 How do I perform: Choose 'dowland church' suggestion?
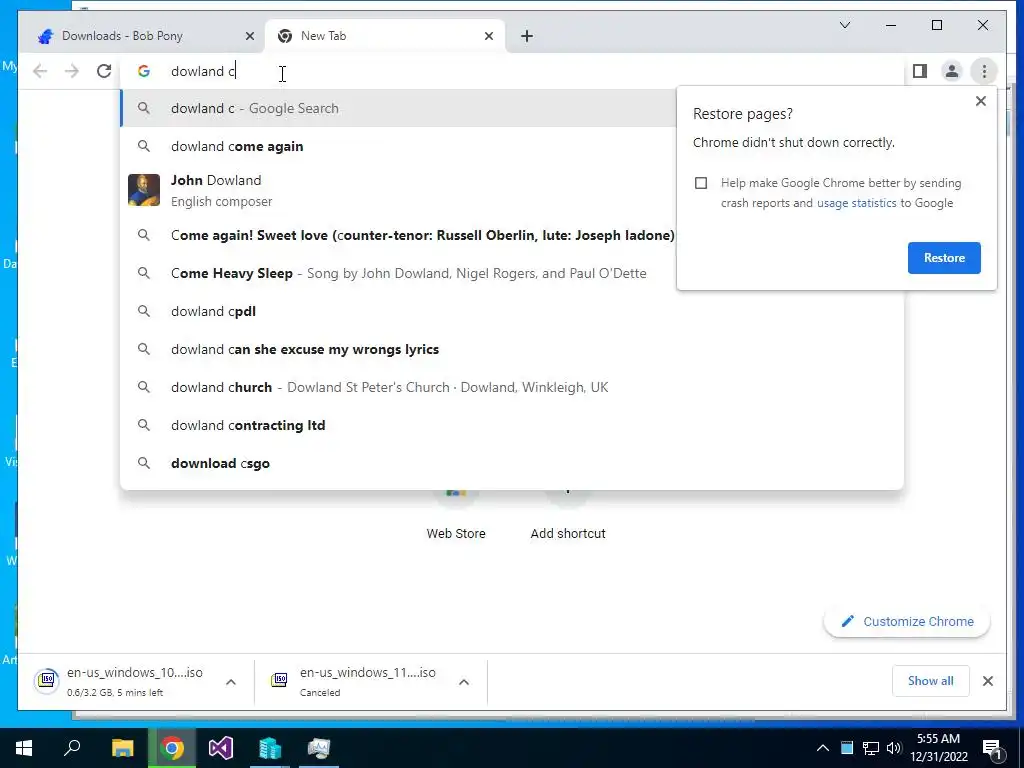pyautogui.click(x=512, y=387)
